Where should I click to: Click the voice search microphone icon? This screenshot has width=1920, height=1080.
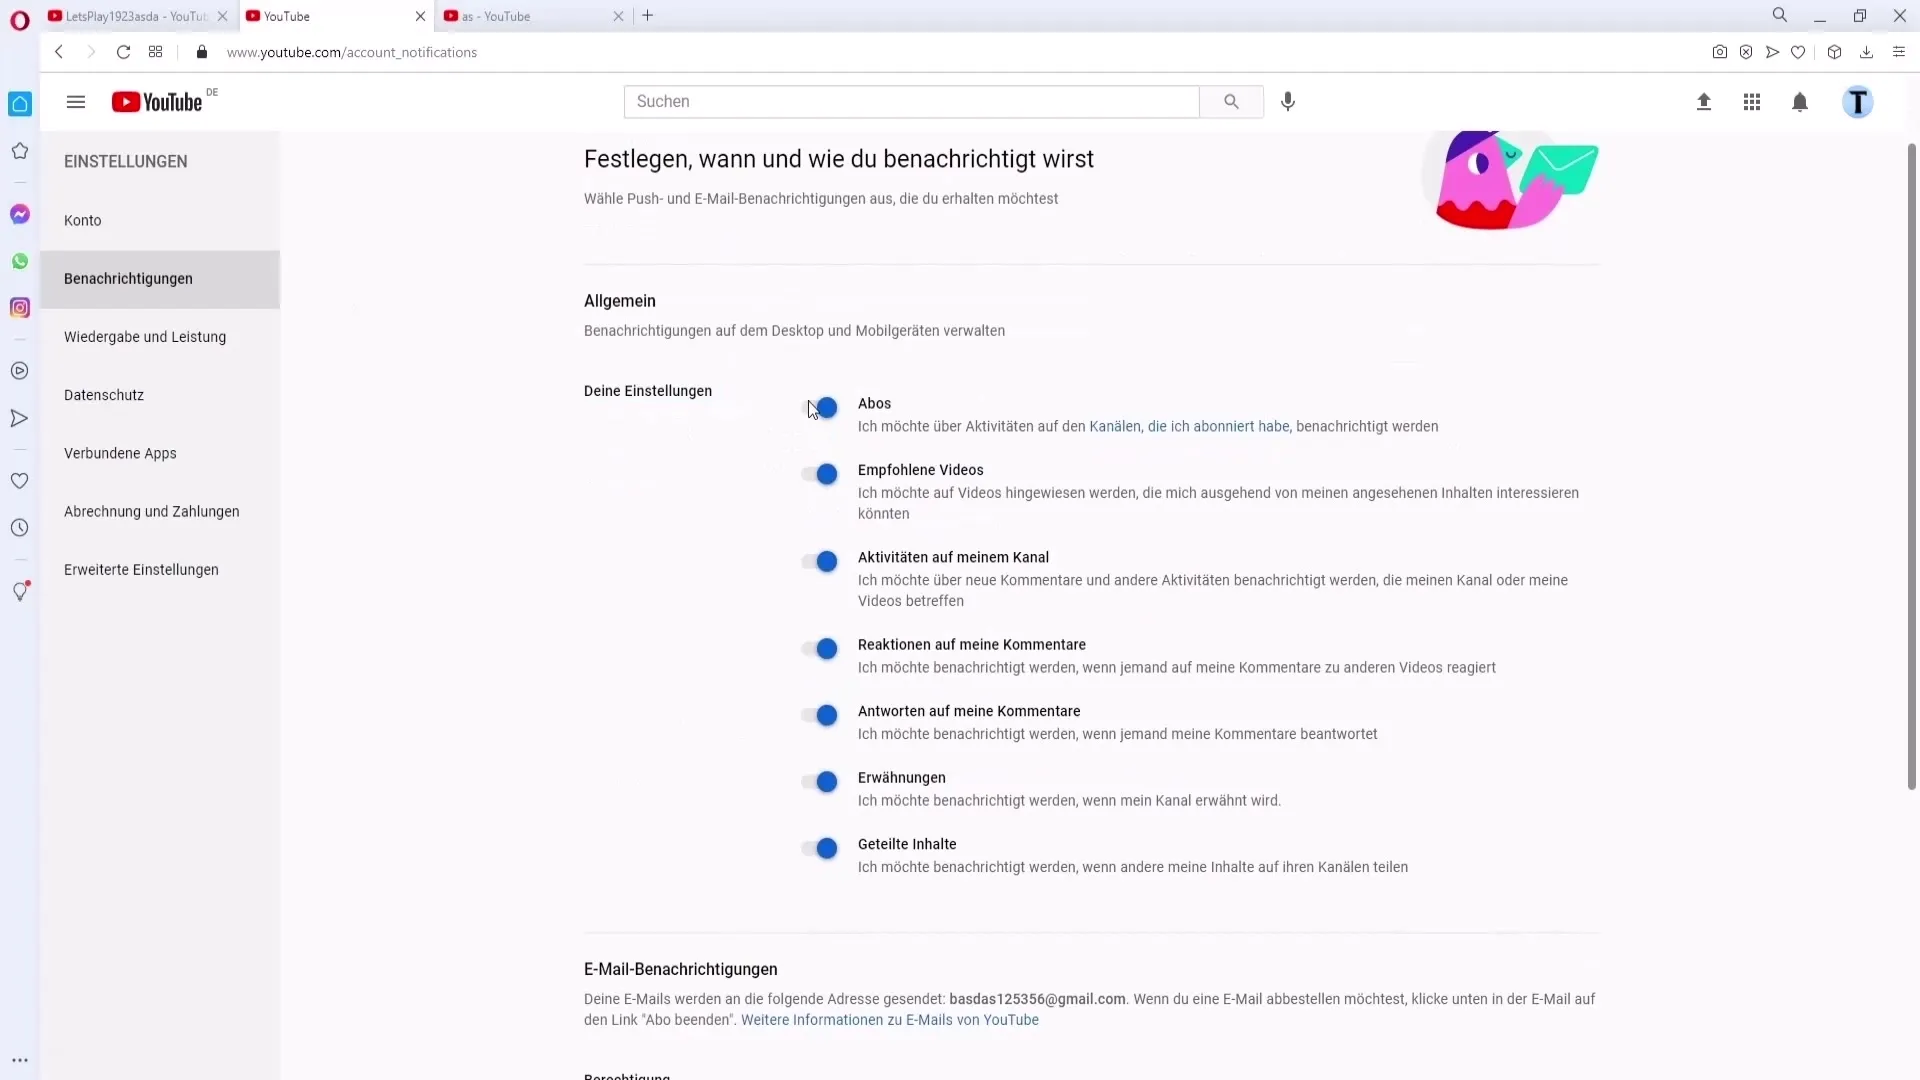click(1288, 102)
